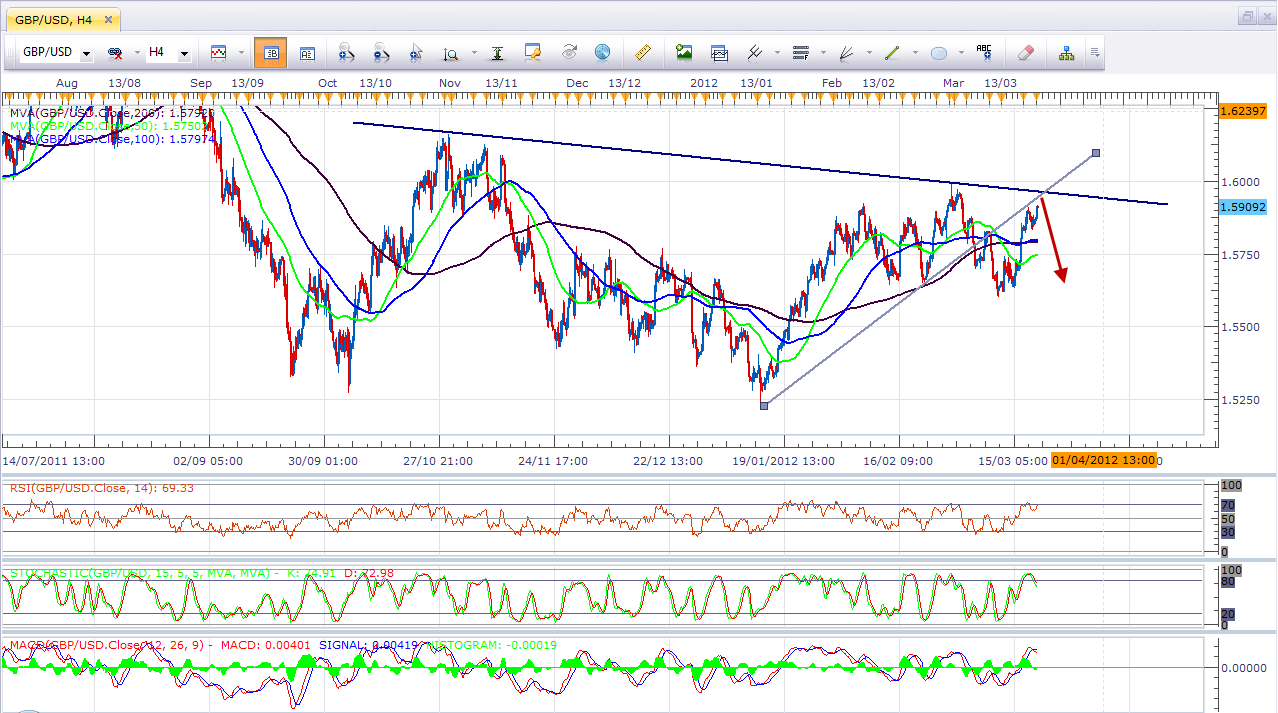This screenshot has width=1278, height=713.
Task: Click the Nov month label on top axis
Action: [450, 83]
